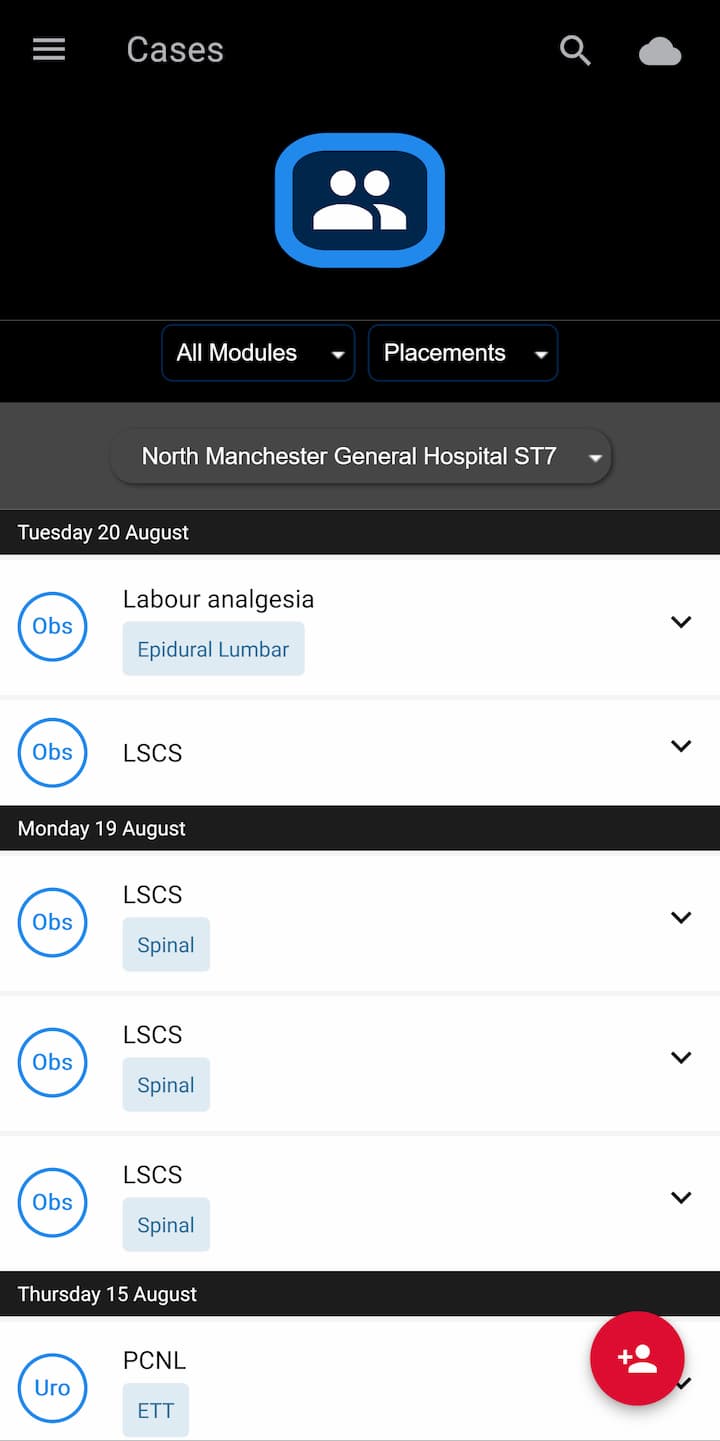Tap Obs badge on Tuesday's LSCS case
Viewport: 720px width, 1441px height.
coord(52,752)
